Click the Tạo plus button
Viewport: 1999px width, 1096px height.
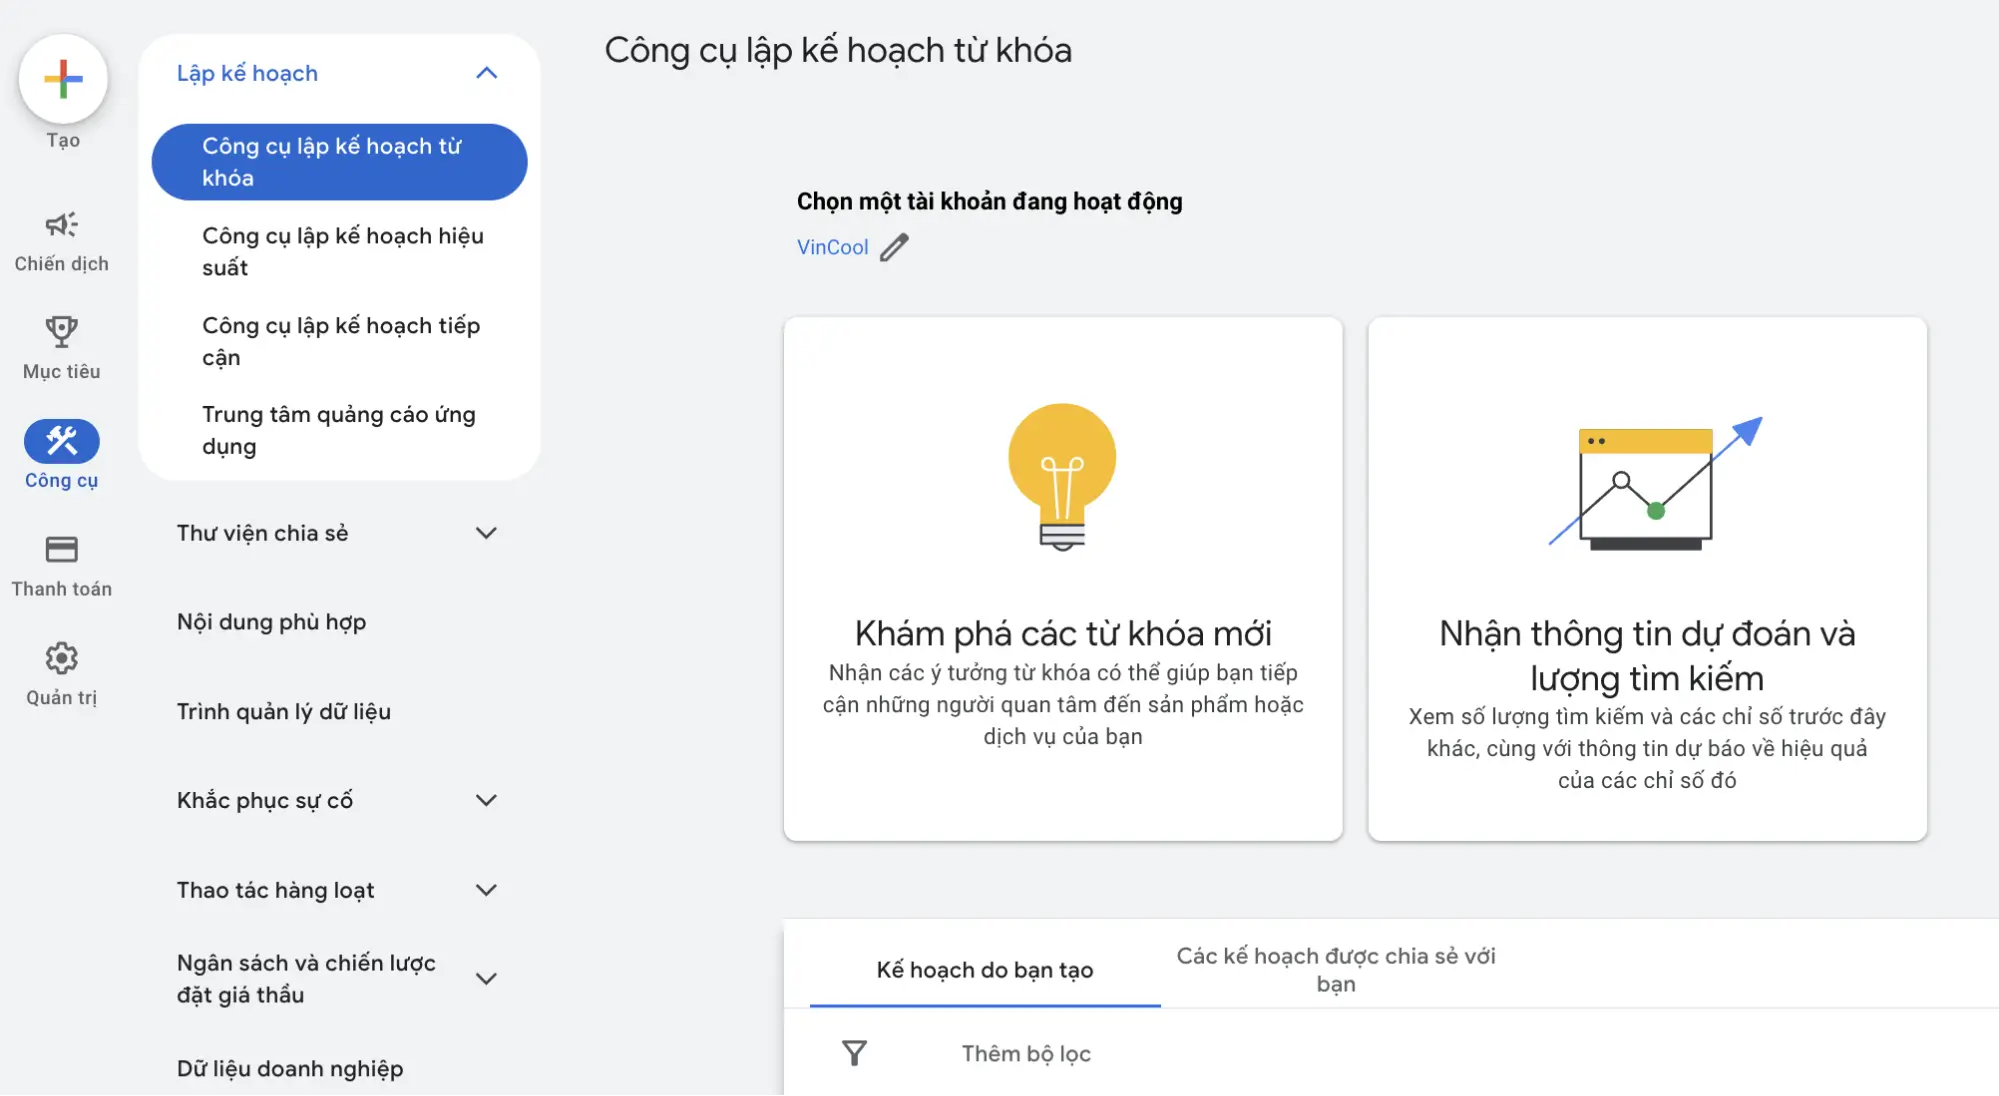click(63, 79)
